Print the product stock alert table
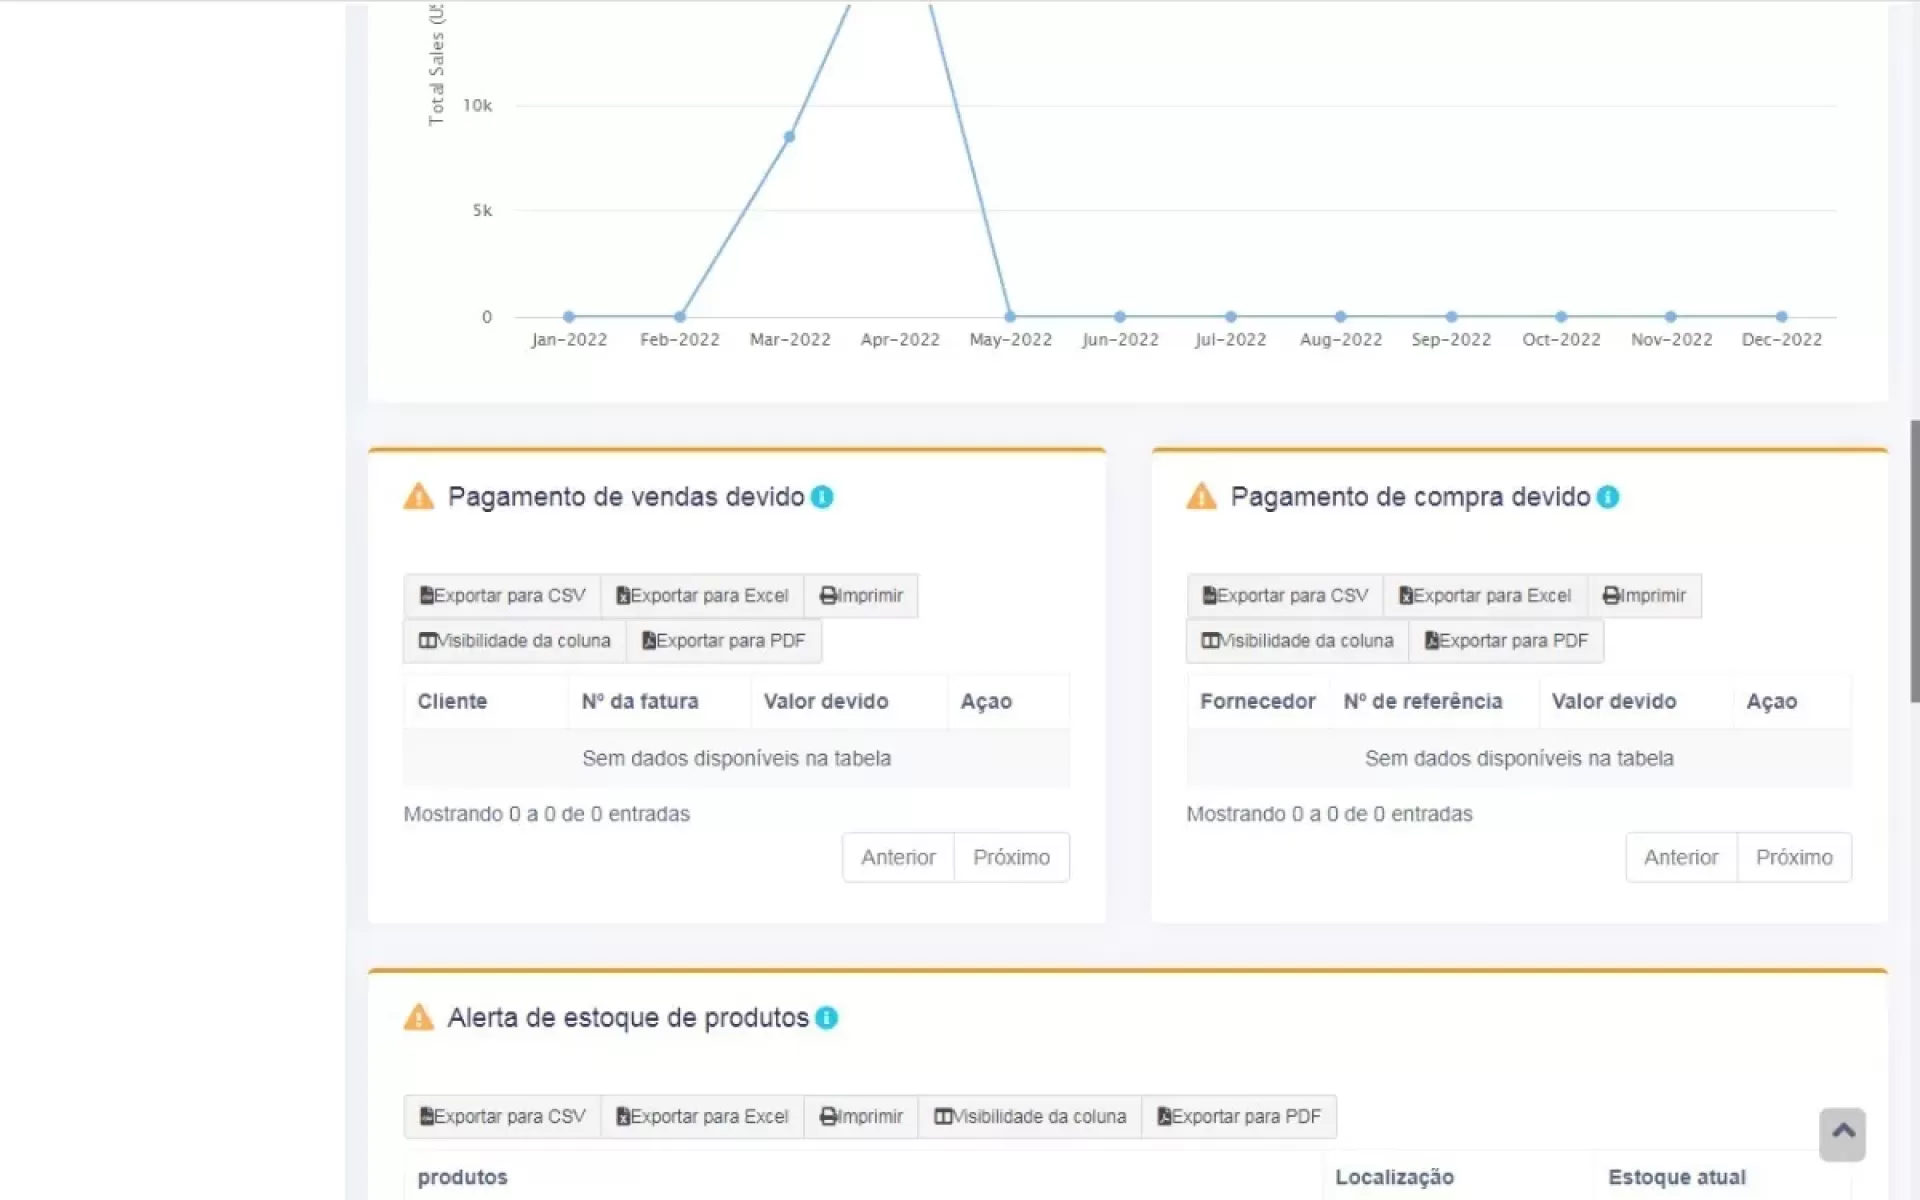1920x1200 pixels. (x=861, y=1117)
